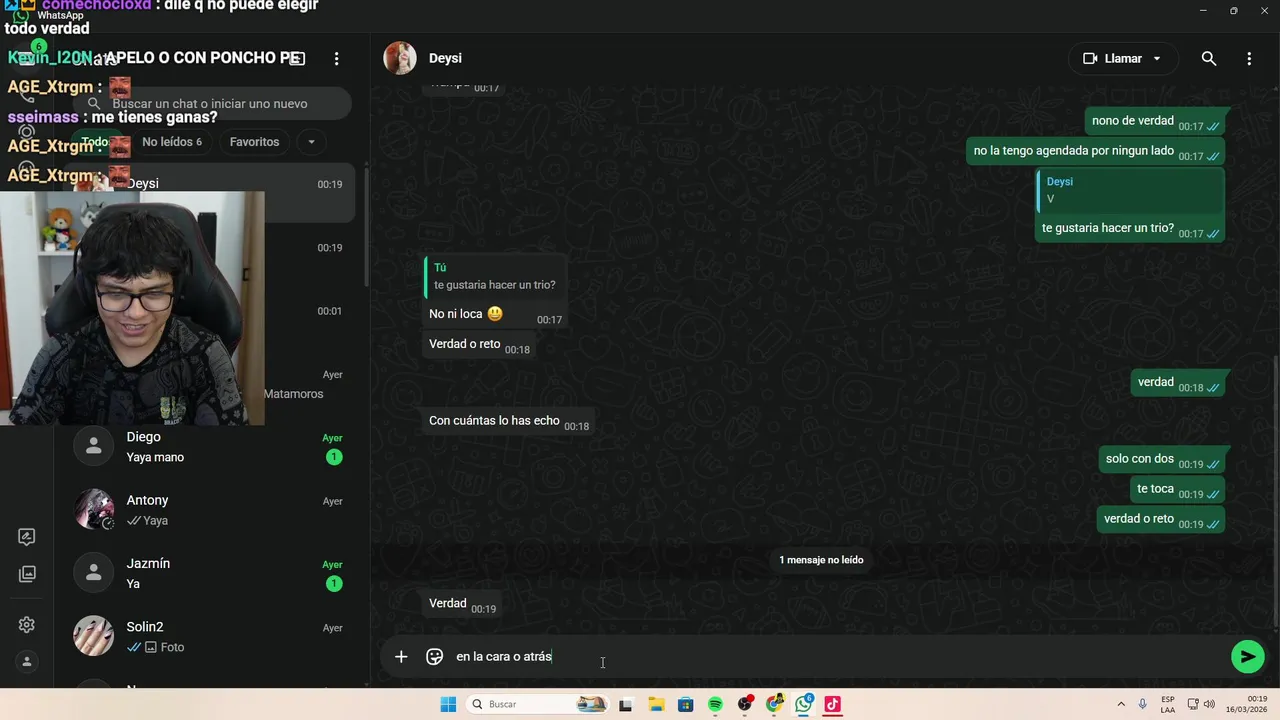Send the typed message with green arrow
Viewport: 1280px width, 720px height.
click(x=1247, y=657)
